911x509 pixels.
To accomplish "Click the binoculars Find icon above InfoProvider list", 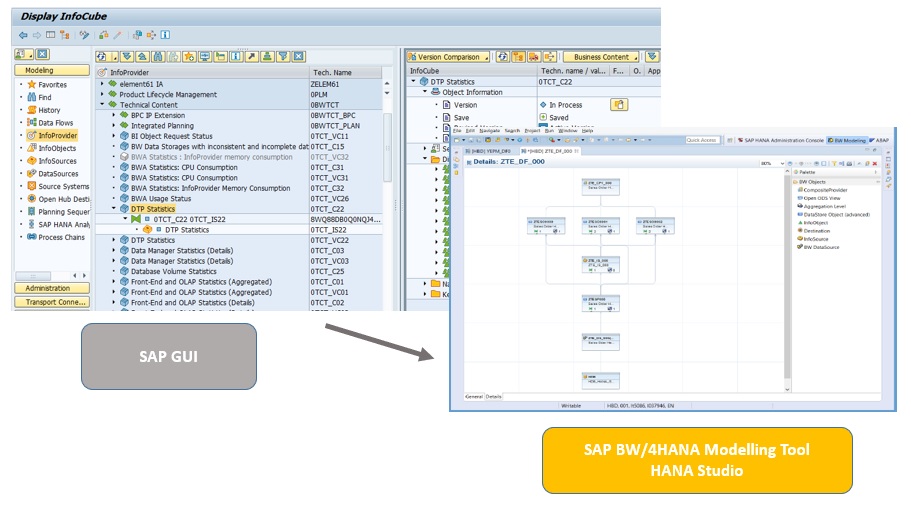I will (x=157, y=56).
